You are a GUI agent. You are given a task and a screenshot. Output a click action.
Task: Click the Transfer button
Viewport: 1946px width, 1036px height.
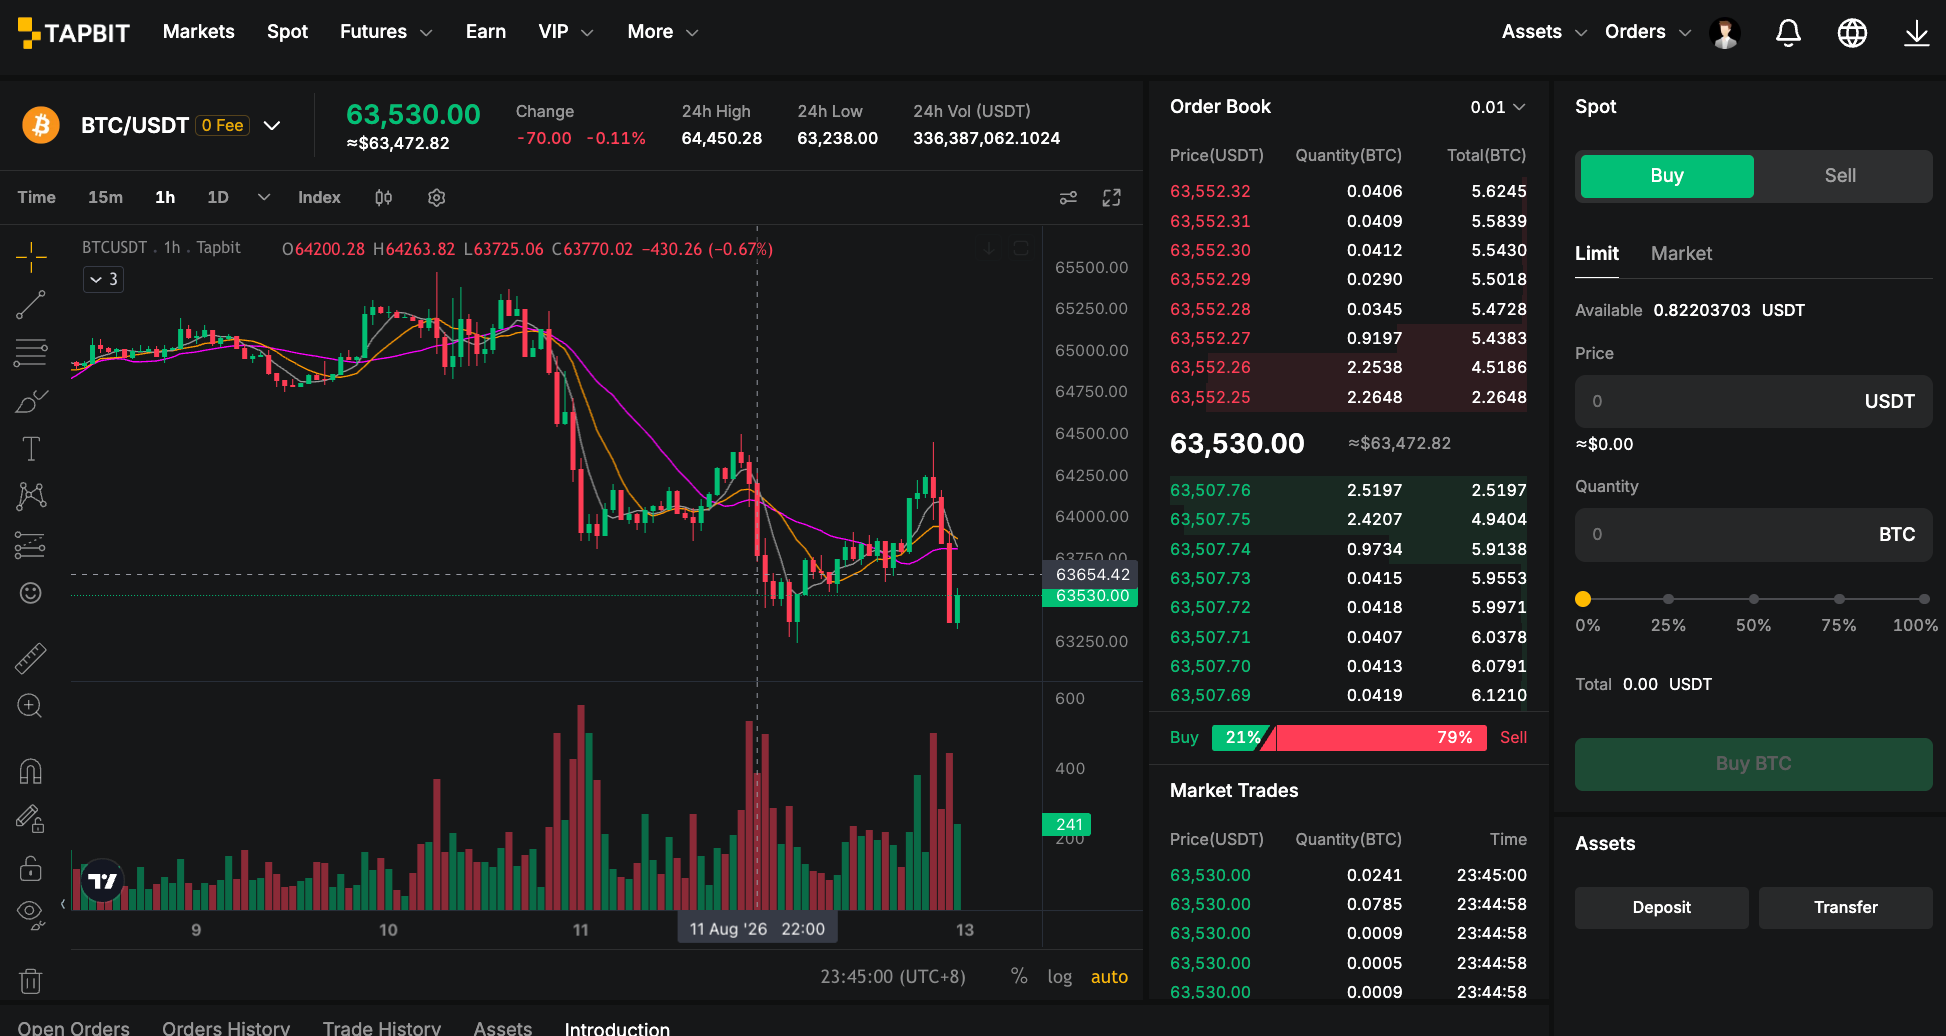coord(1845,908)
